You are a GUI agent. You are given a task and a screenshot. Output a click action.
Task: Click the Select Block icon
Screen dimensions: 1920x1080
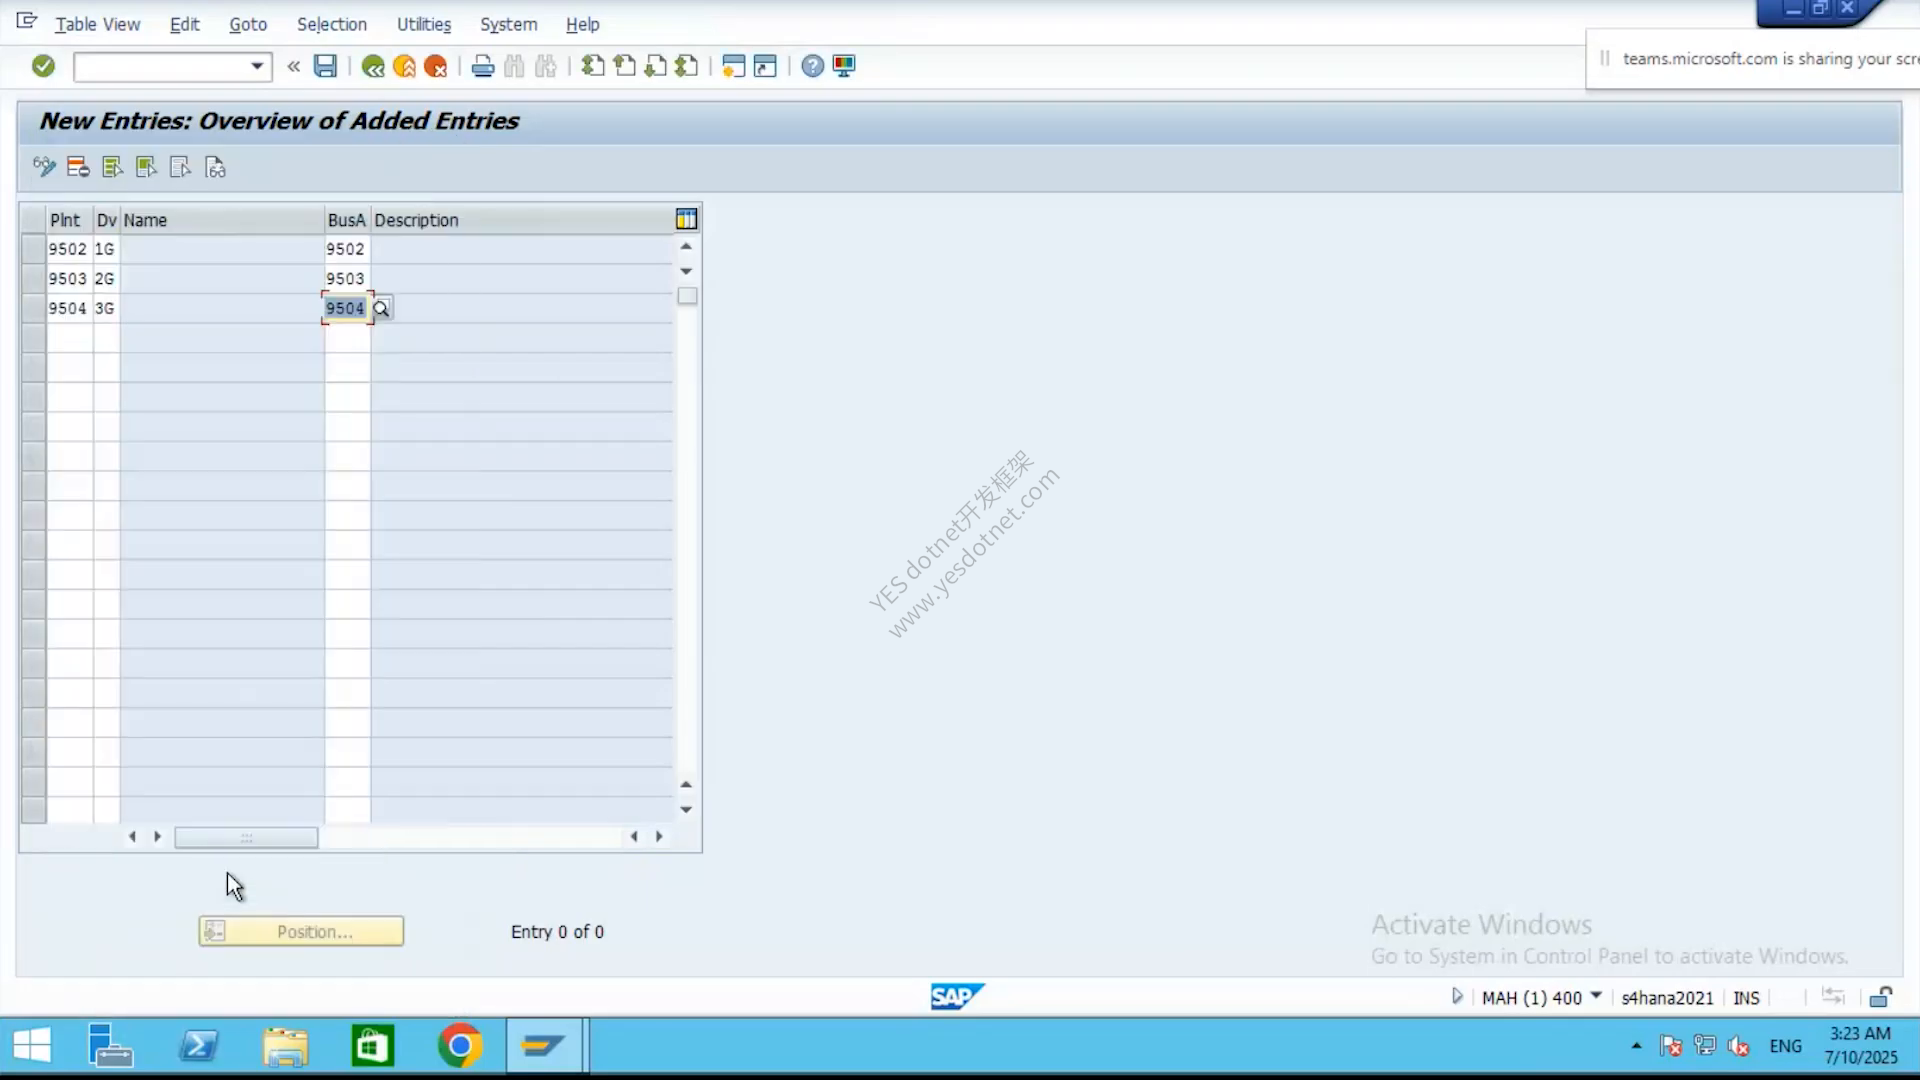[146, 167]
